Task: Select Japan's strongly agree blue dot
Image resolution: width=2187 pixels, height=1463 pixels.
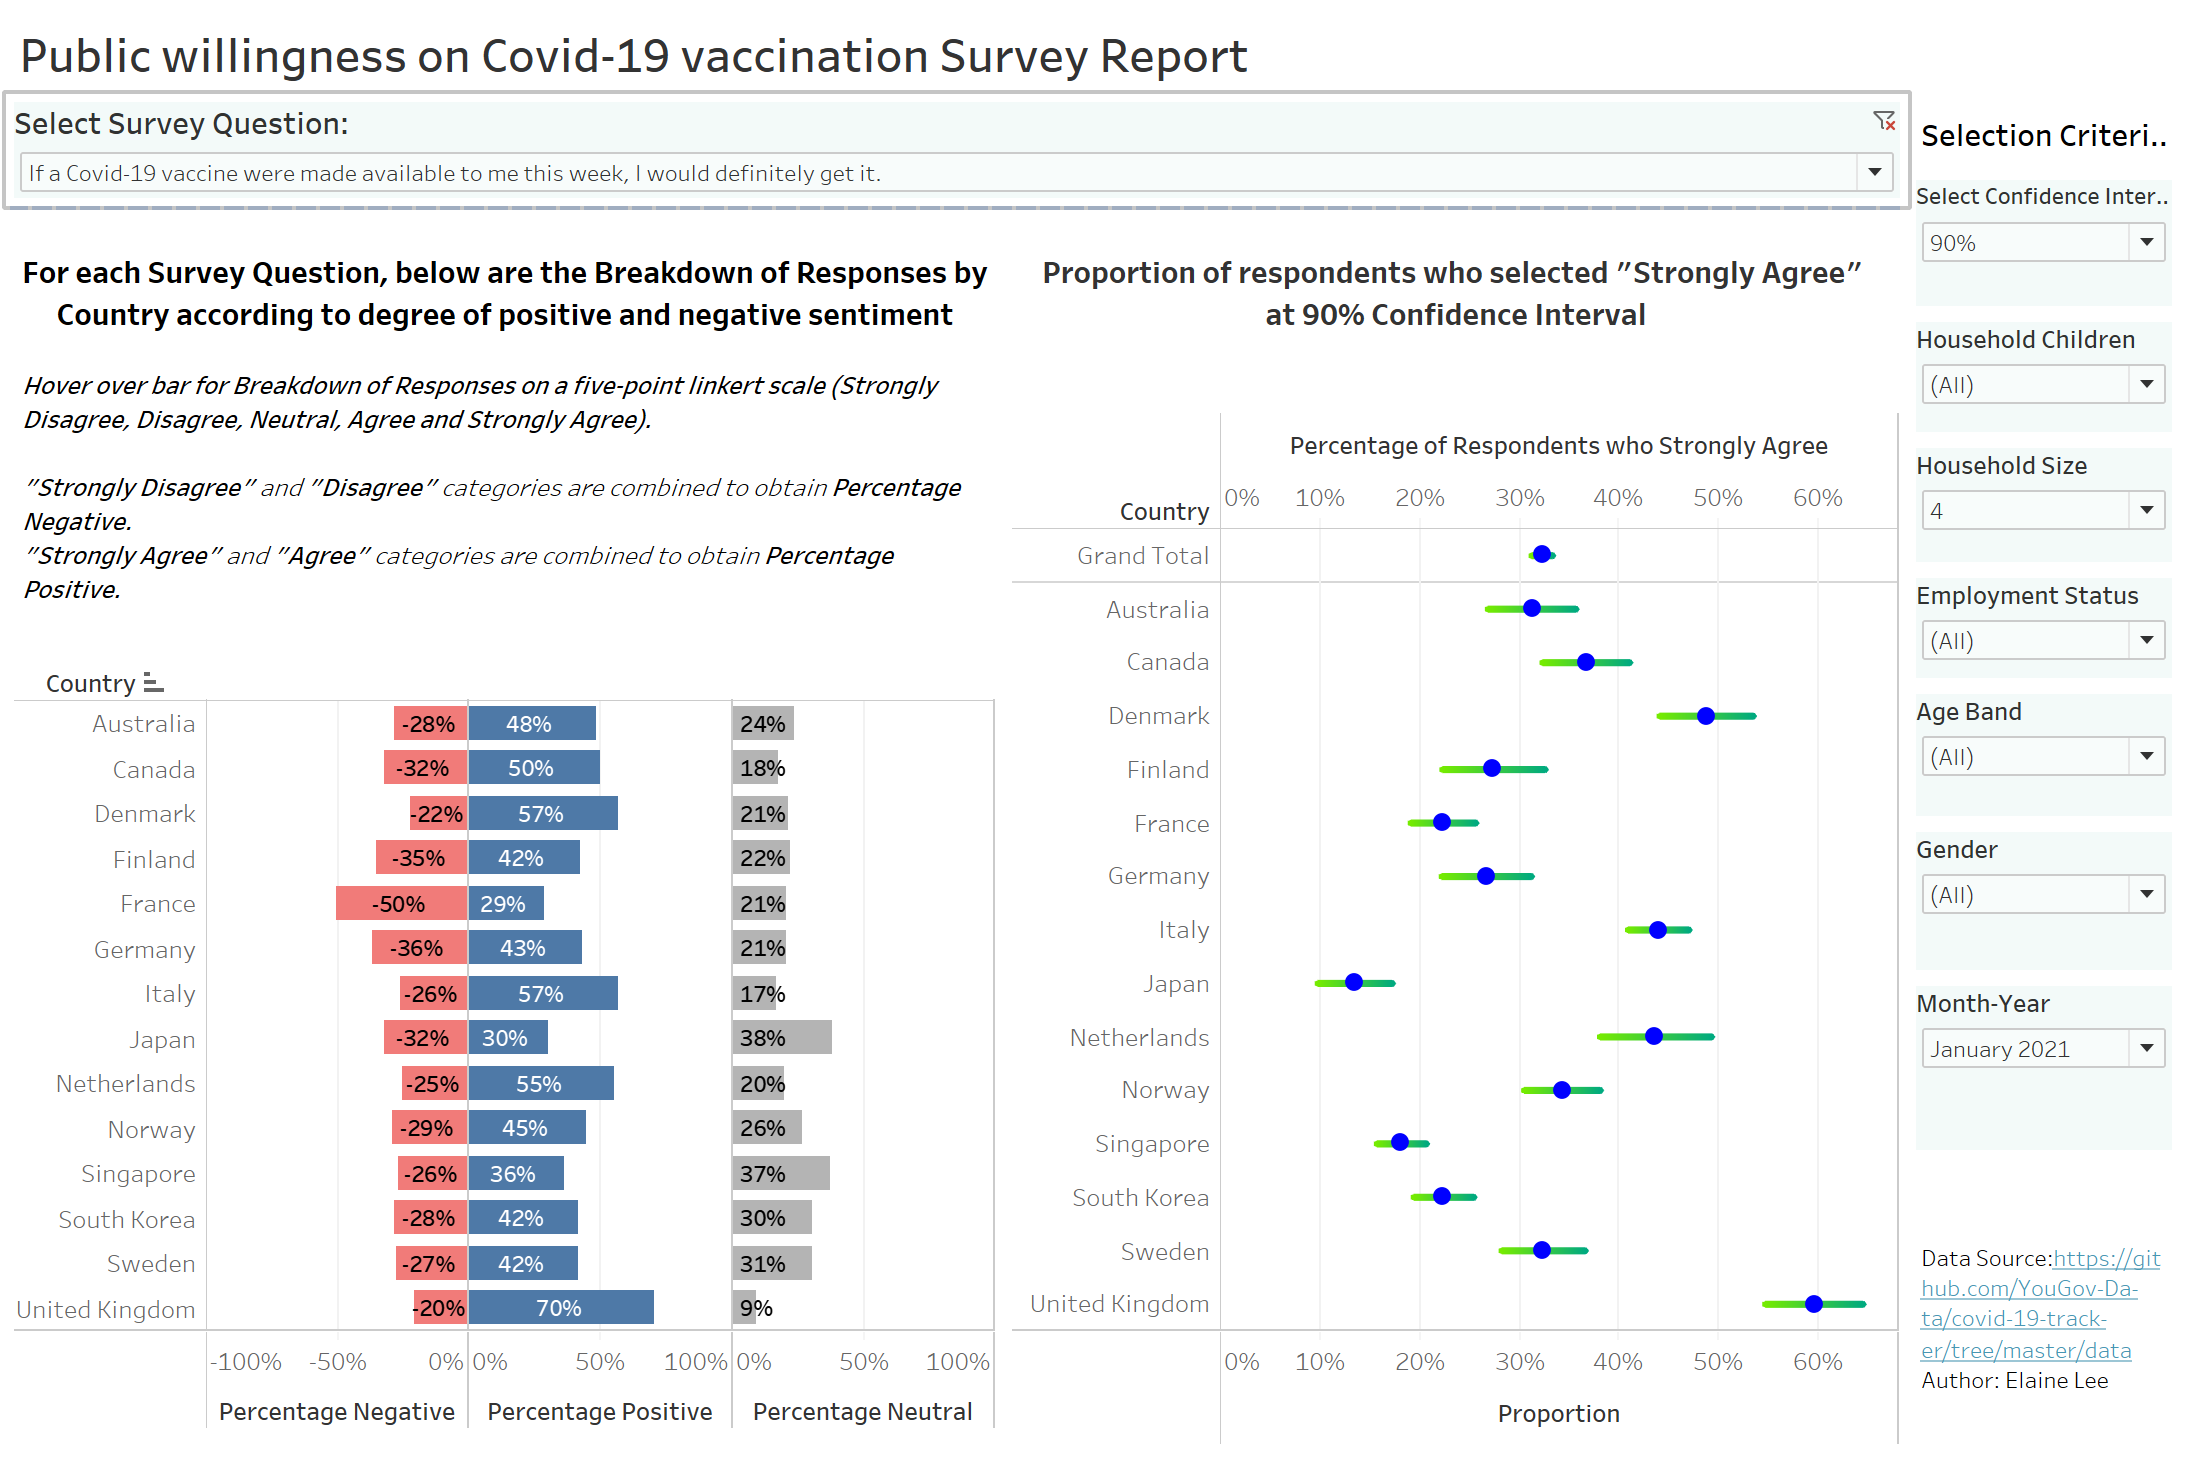Action: 1353,982
